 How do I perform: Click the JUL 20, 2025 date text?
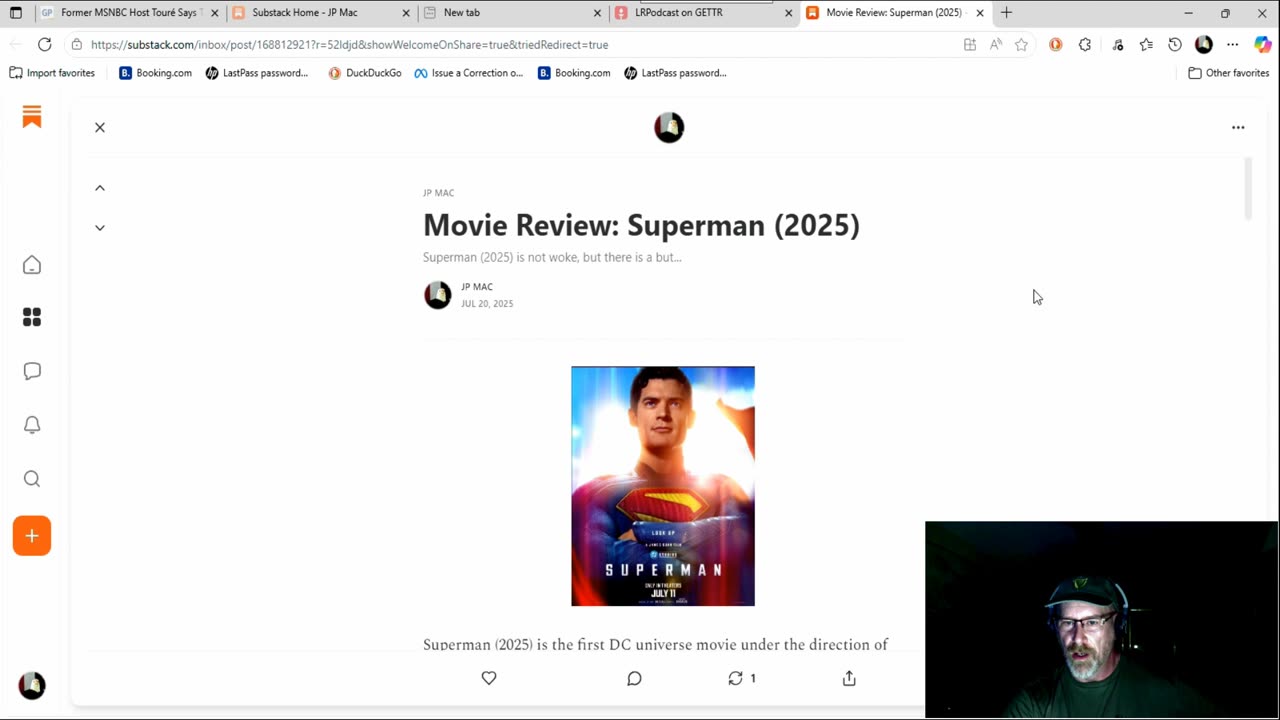[487, 304]
